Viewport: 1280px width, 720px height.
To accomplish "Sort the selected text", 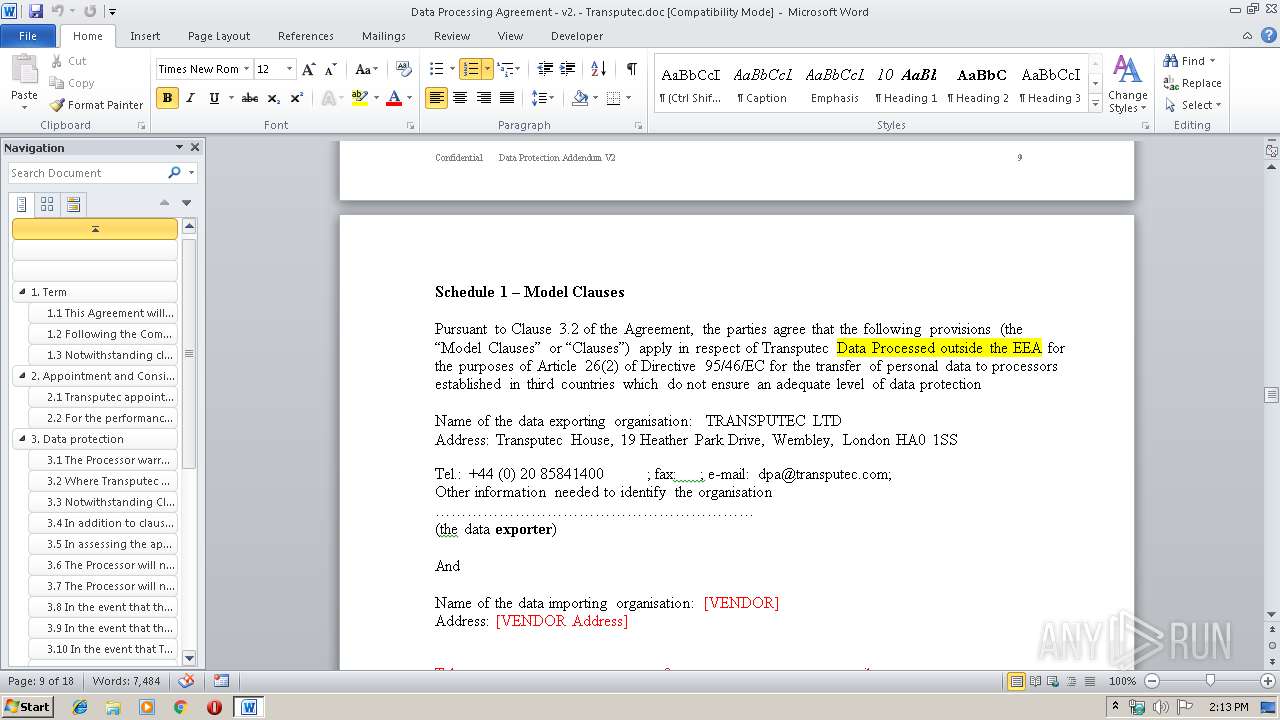I will [x=599, y=69].
